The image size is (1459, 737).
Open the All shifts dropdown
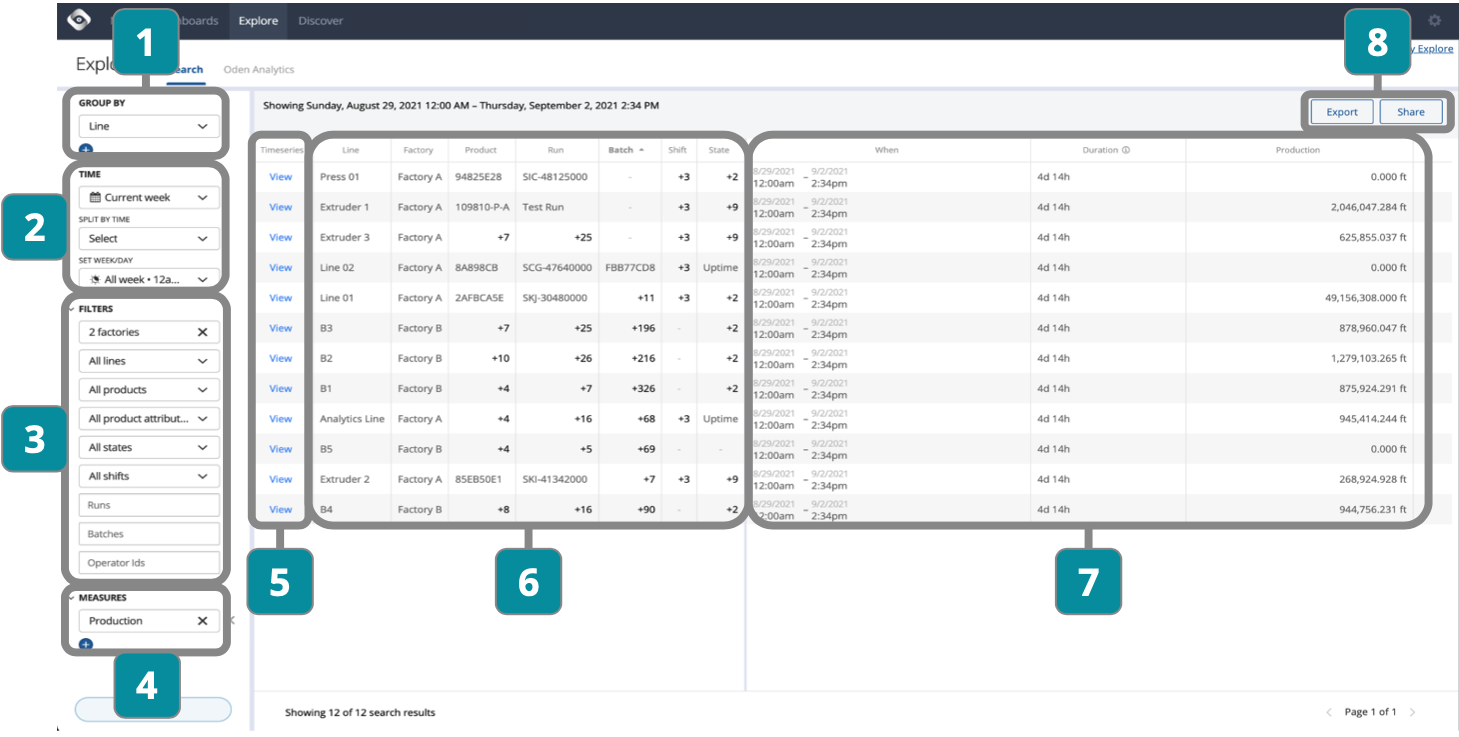click(x=148, y=477)
